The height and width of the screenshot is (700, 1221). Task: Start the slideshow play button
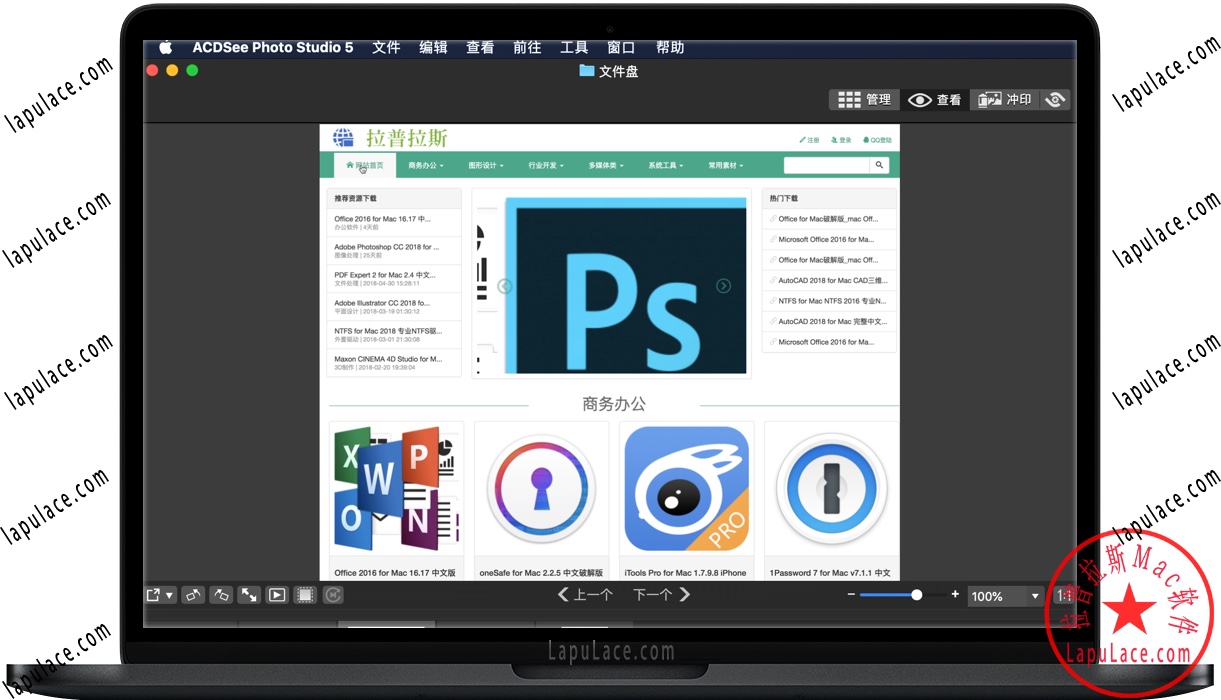click(x=277, y=595)
